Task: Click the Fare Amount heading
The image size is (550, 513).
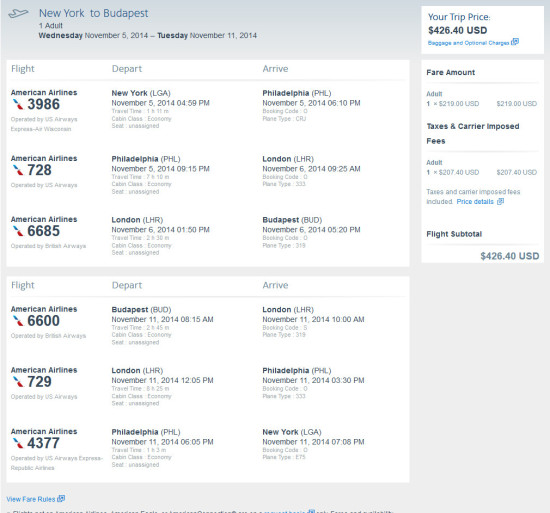Action: coord(450,72)
